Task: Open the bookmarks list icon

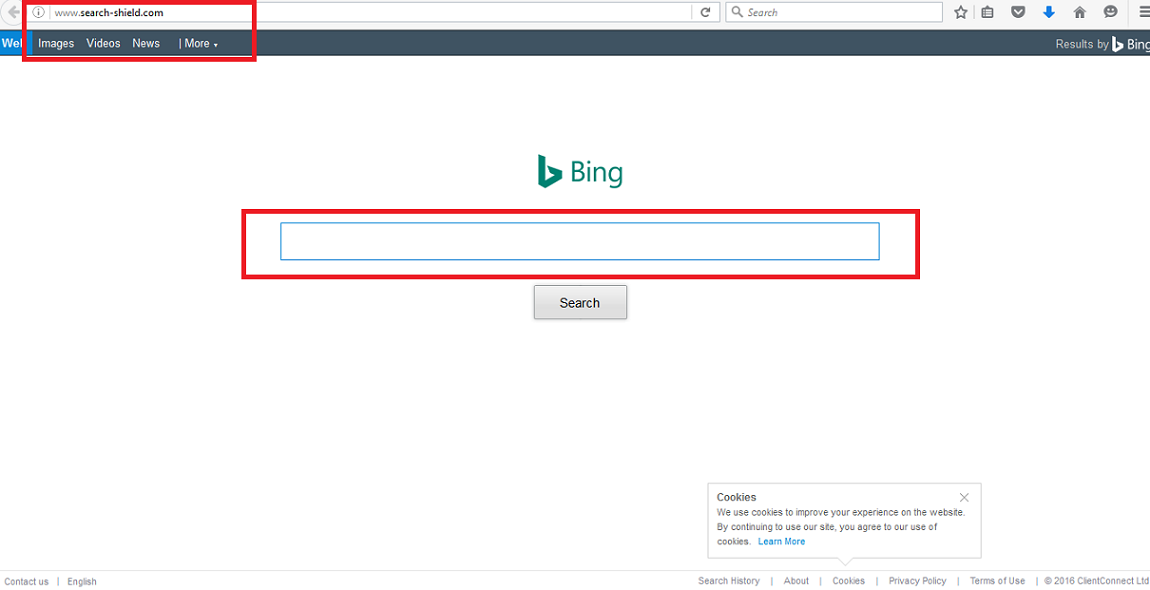Action: (x=988, y=13)
